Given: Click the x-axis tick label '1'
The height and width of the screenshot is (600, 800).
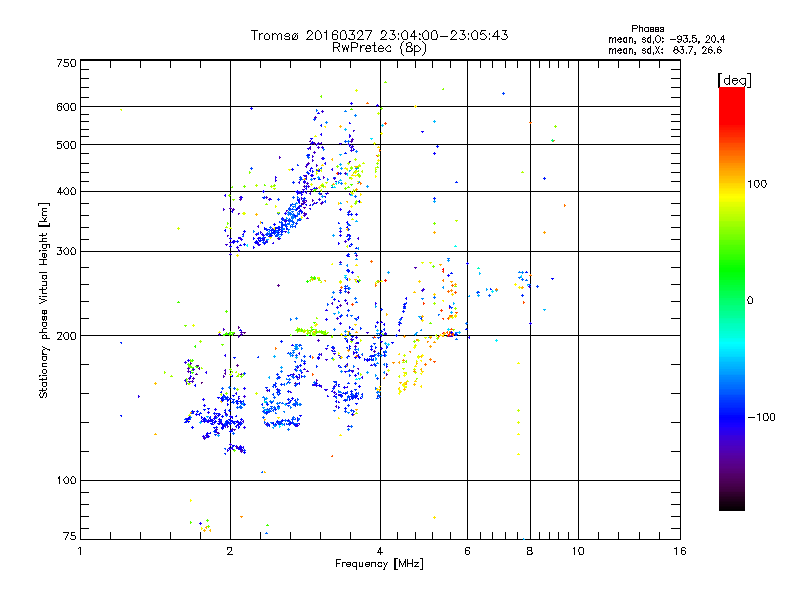Looking at the screenshot, I should [80, 551].
